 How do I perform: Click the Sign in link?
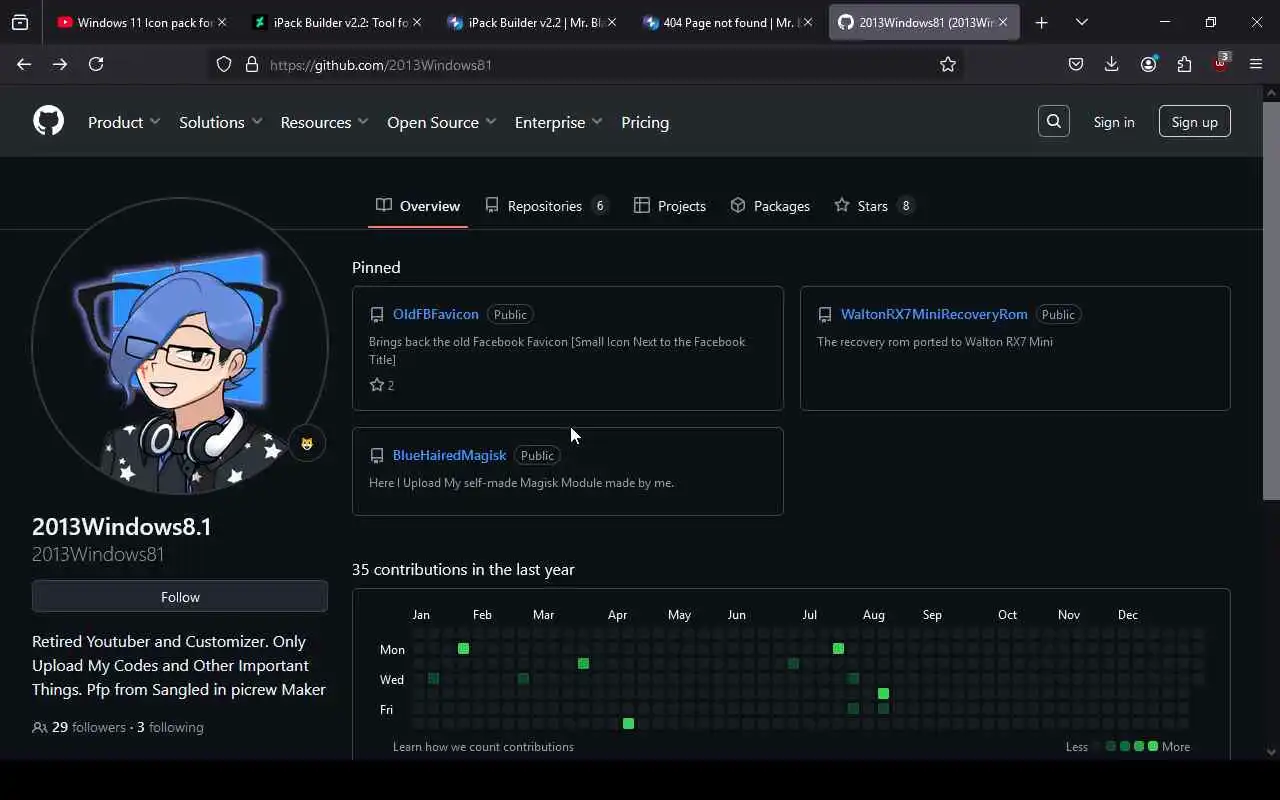(1114, 122)
